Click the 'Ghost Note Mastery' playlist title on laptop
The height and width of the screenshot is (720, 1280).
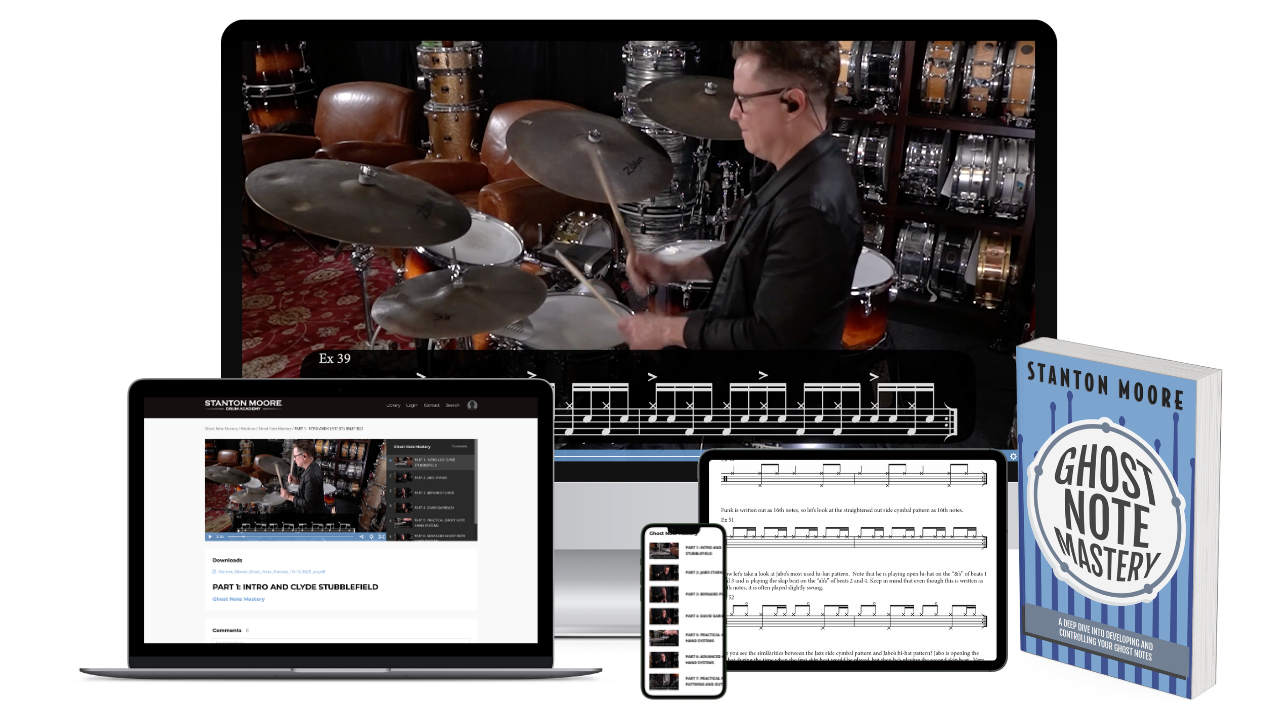point(412,446)
